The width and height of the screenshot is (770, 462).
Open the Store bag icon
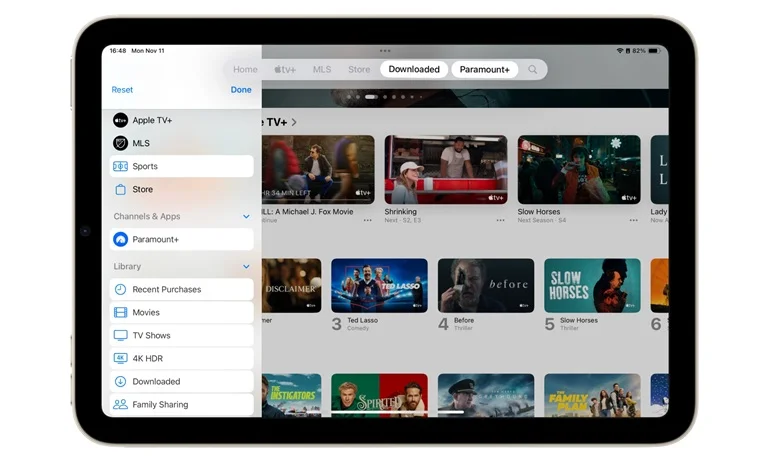coord(120,190)
